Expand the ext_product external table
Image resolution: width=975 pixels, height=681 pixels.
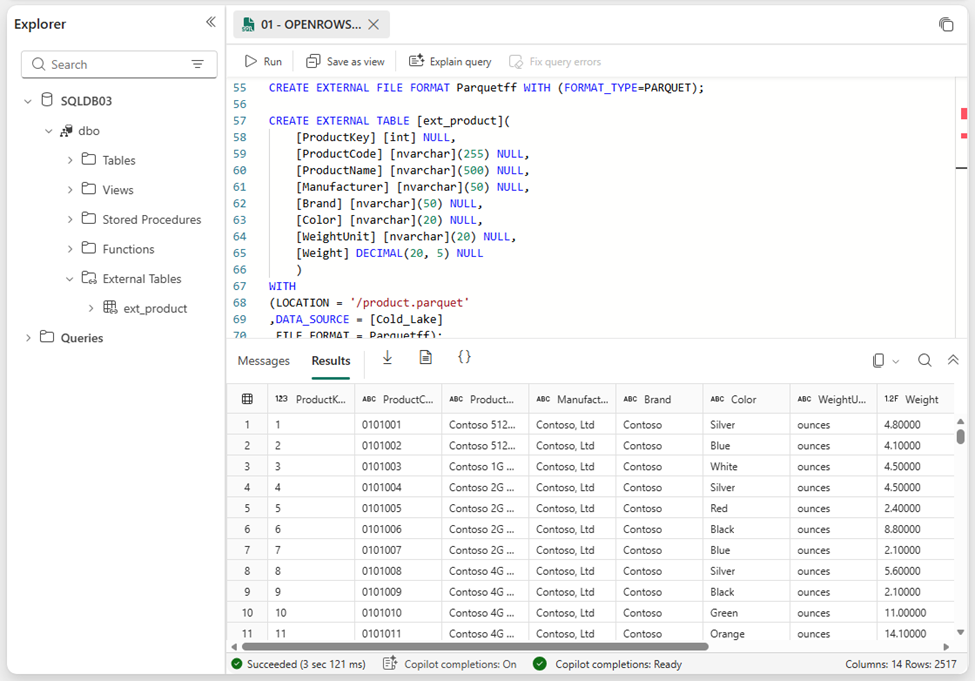pos(91,308)
